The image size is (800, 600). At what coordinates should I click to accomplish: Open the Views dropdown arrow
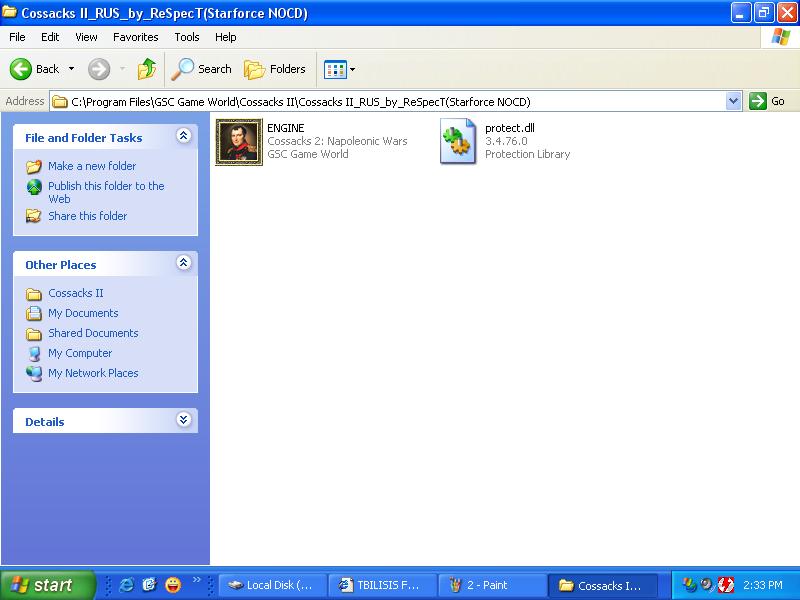point(353,69)
